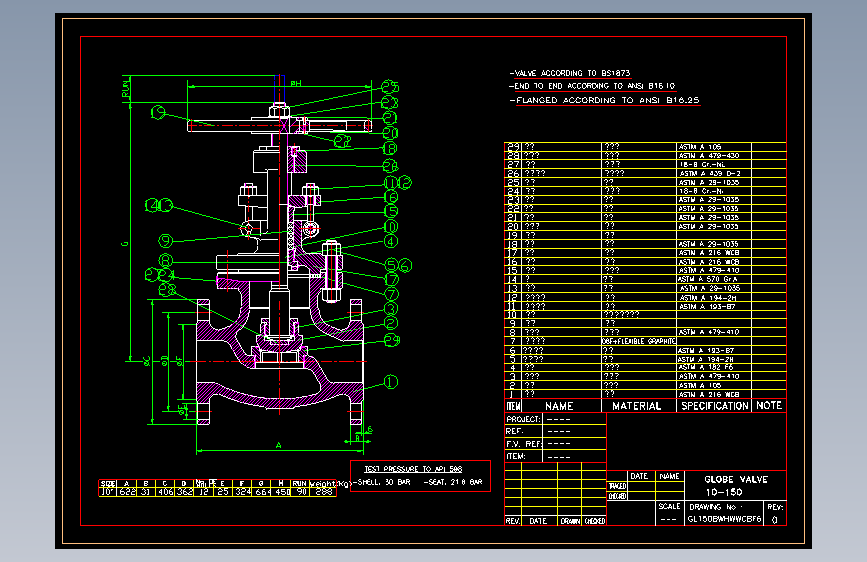The image size is (867, 562).
Task: Select dimension label 'A' below the valve
Action: coord(279,445)
